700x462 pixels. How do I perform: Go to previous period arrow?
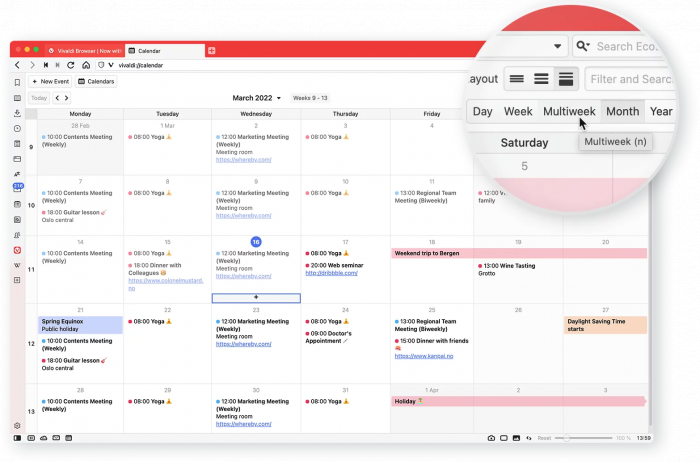point(57,98)
